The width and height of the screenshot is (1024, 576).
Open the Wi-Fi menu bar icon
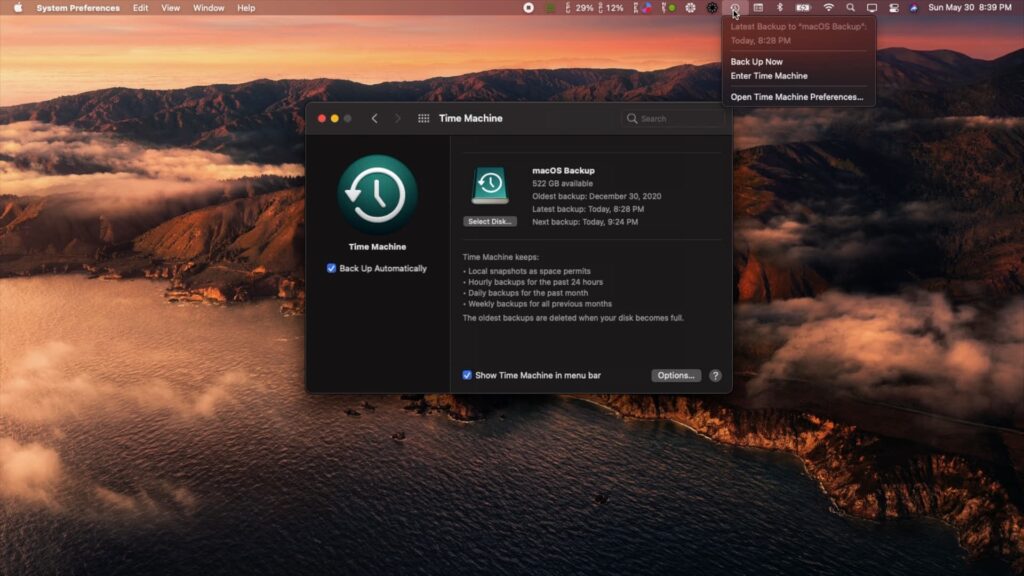(828, 8)
